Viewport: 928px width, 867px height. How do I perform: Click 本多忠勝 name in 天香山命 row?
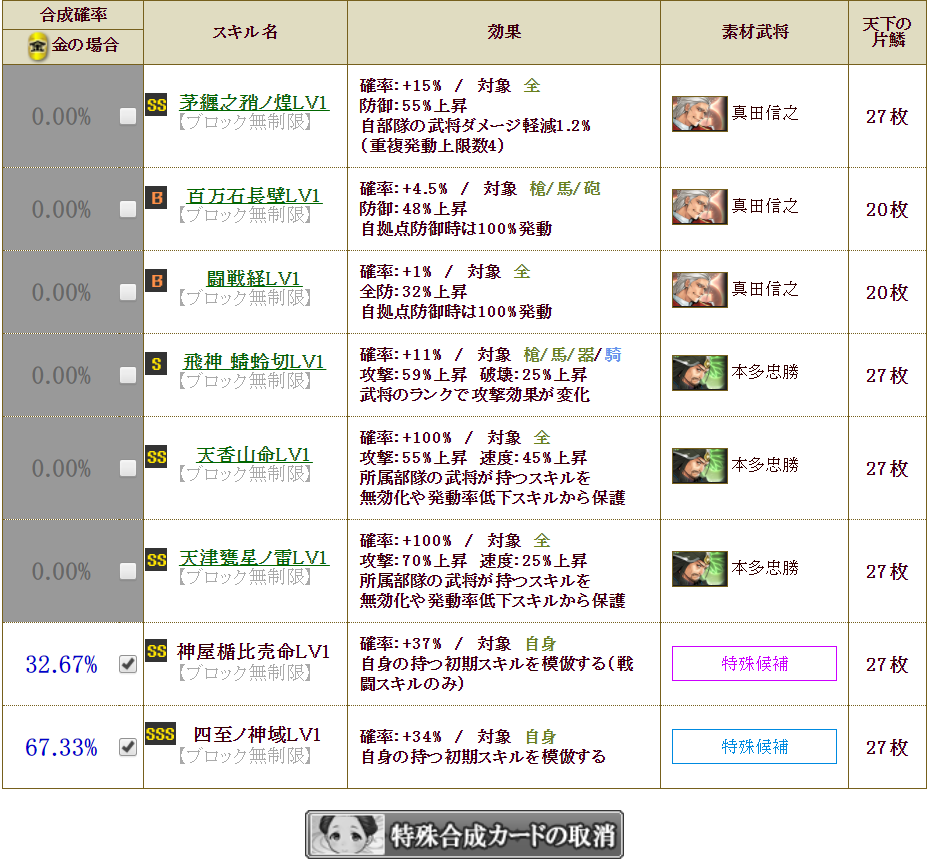(765, 465)
